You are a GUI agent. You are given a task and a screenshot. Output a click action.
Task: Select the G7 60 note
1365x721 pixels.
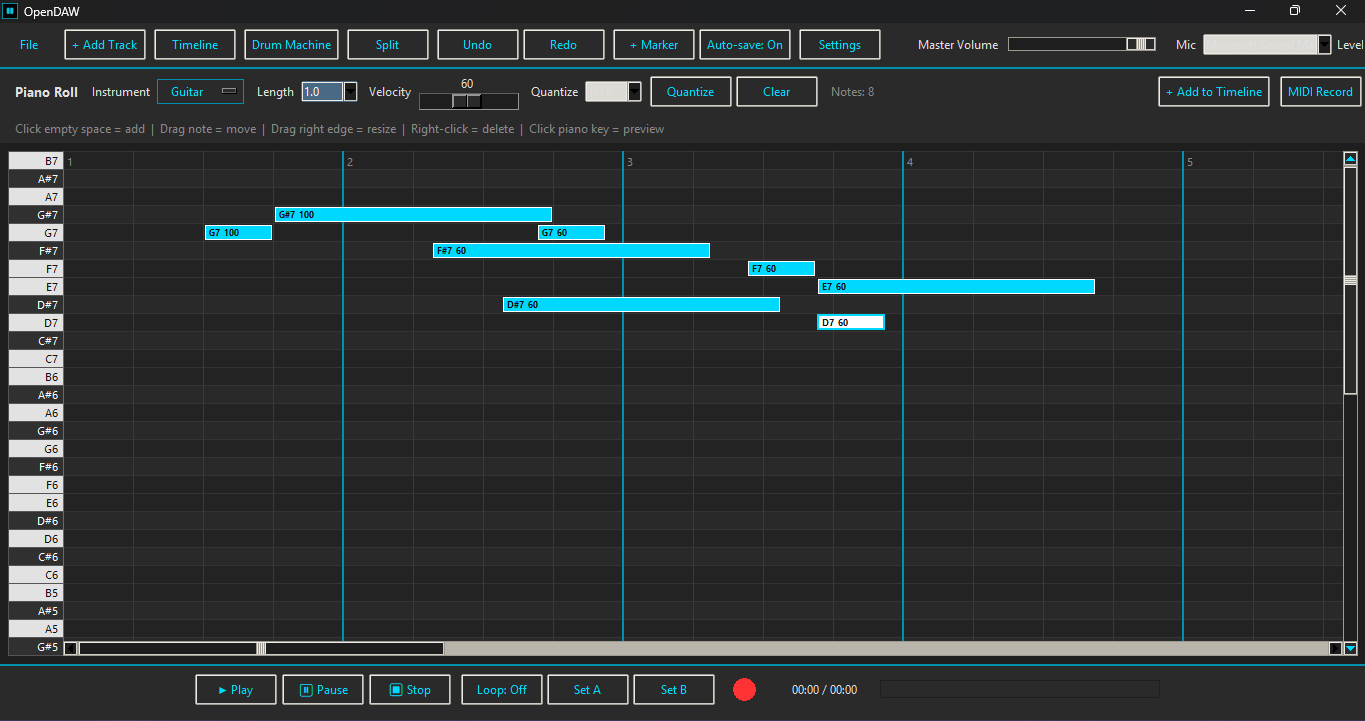tap(571, 232)
